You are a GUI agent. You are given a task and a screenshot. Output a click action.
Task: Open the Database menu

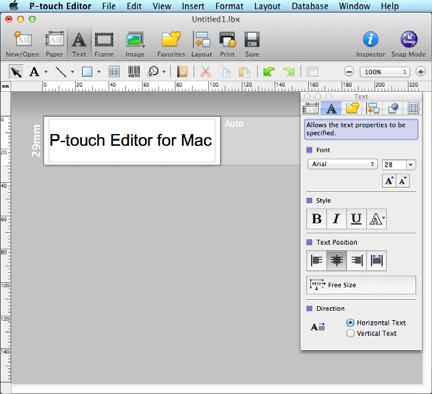[310, 6]
